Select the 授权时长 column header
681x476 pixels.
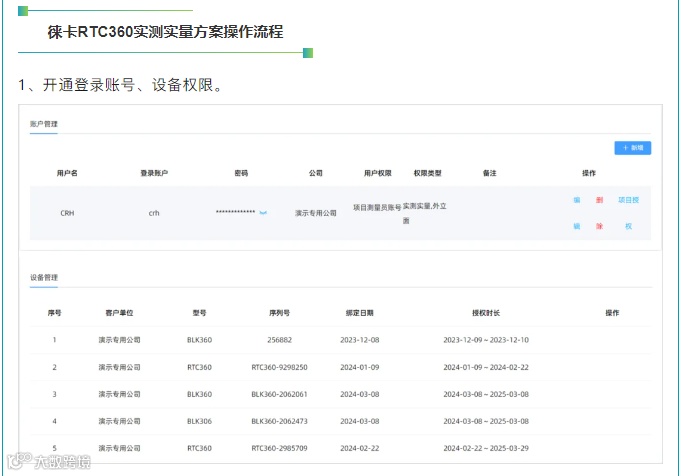(486, 313)
